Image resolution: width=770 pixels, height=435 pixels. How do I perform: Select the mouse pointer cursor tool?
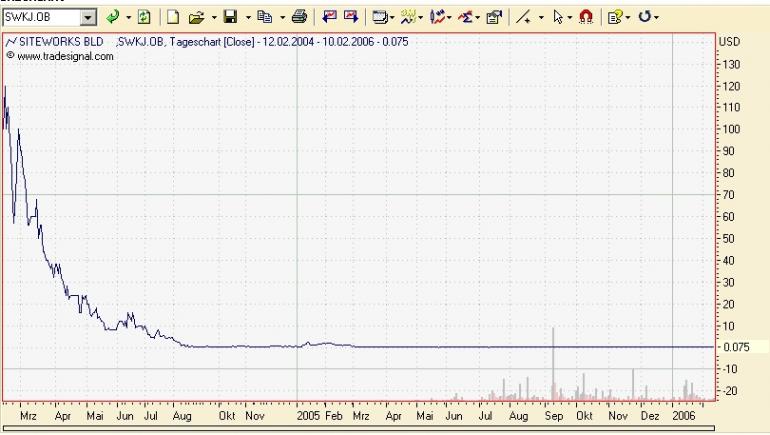(x=557, y=17)
